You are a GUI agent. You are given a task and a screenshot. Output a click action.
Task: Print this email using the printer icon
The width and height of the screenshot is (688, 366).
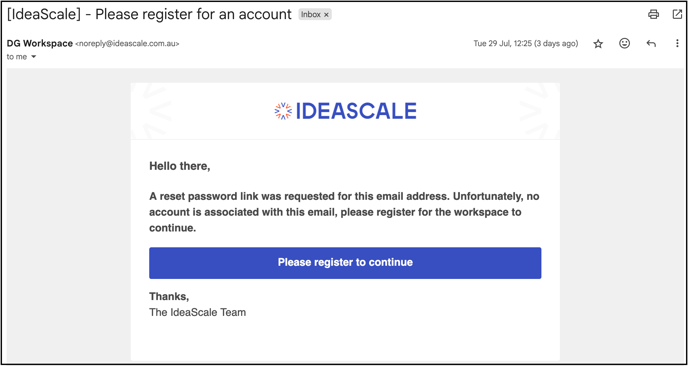tap(653, 14)
